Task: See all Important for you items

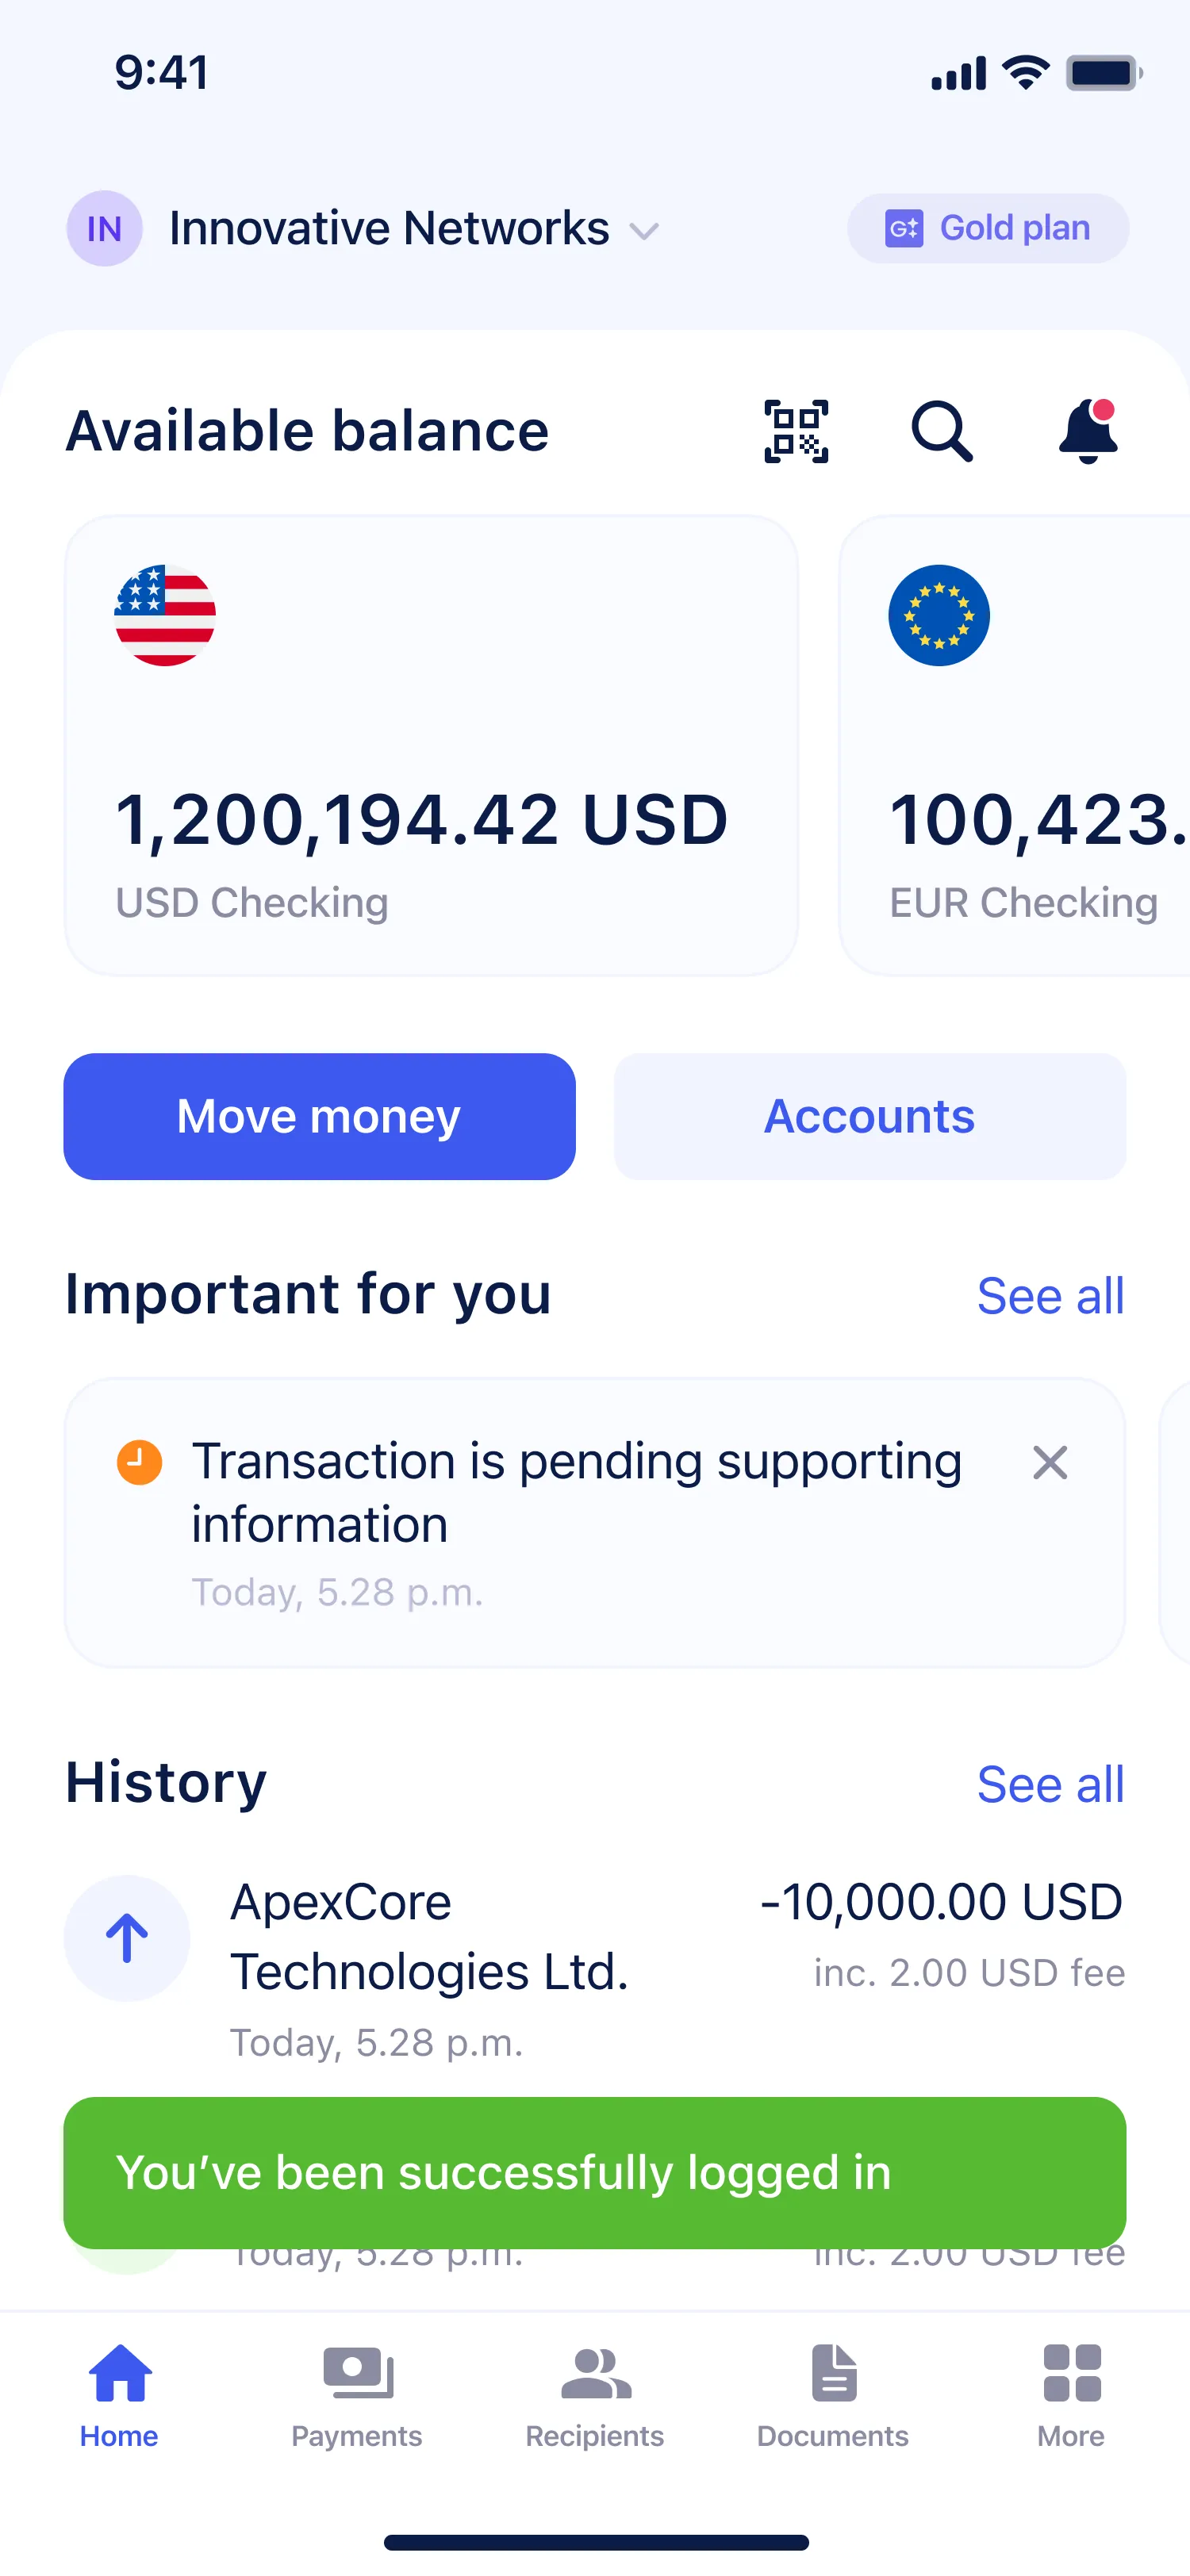Action: coord(1050,1296)
